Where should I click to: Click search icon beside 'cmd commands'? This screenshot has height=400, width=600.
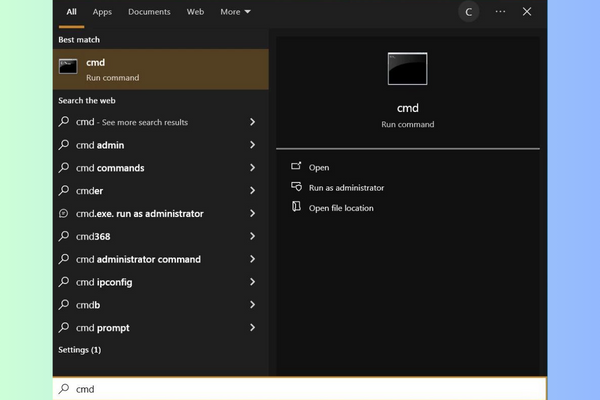(64, 168)
